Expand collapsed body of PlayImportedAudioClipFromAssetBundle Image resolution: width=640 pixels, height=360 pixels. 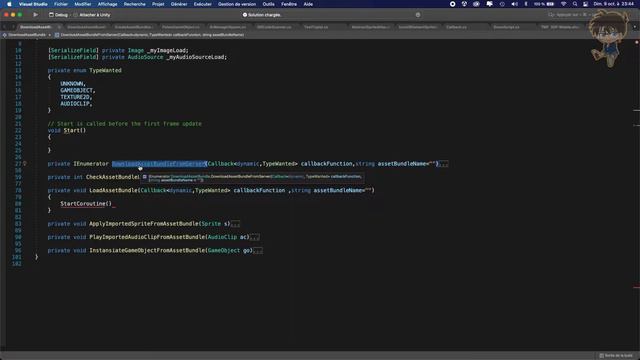pos(255,237)
